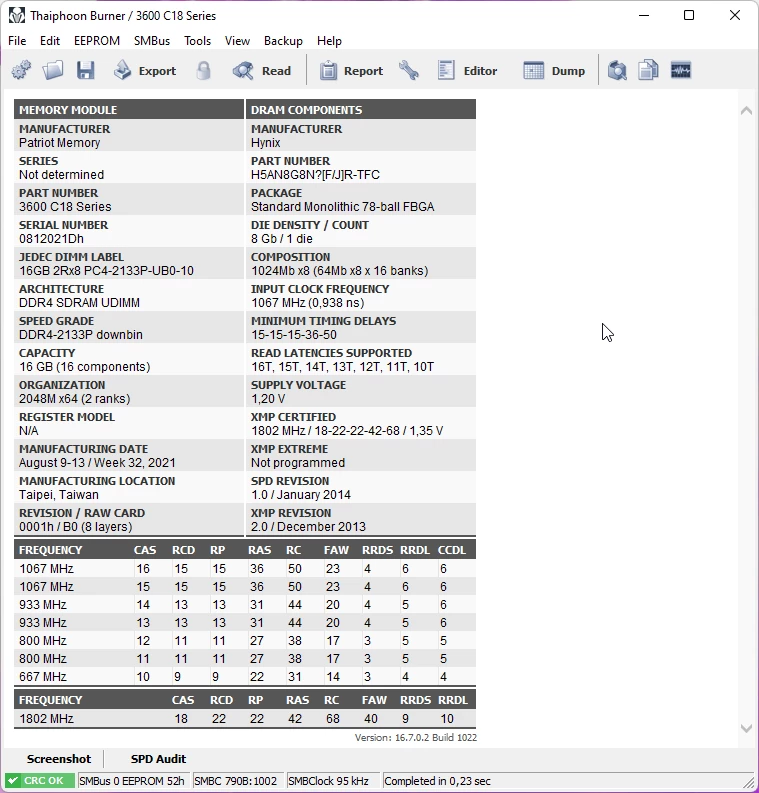Image resolution: width=759 pixels, height=793 pixels.
Task: Click the '1802 MHz' XMP frequency row
Action: click(245, 718)
